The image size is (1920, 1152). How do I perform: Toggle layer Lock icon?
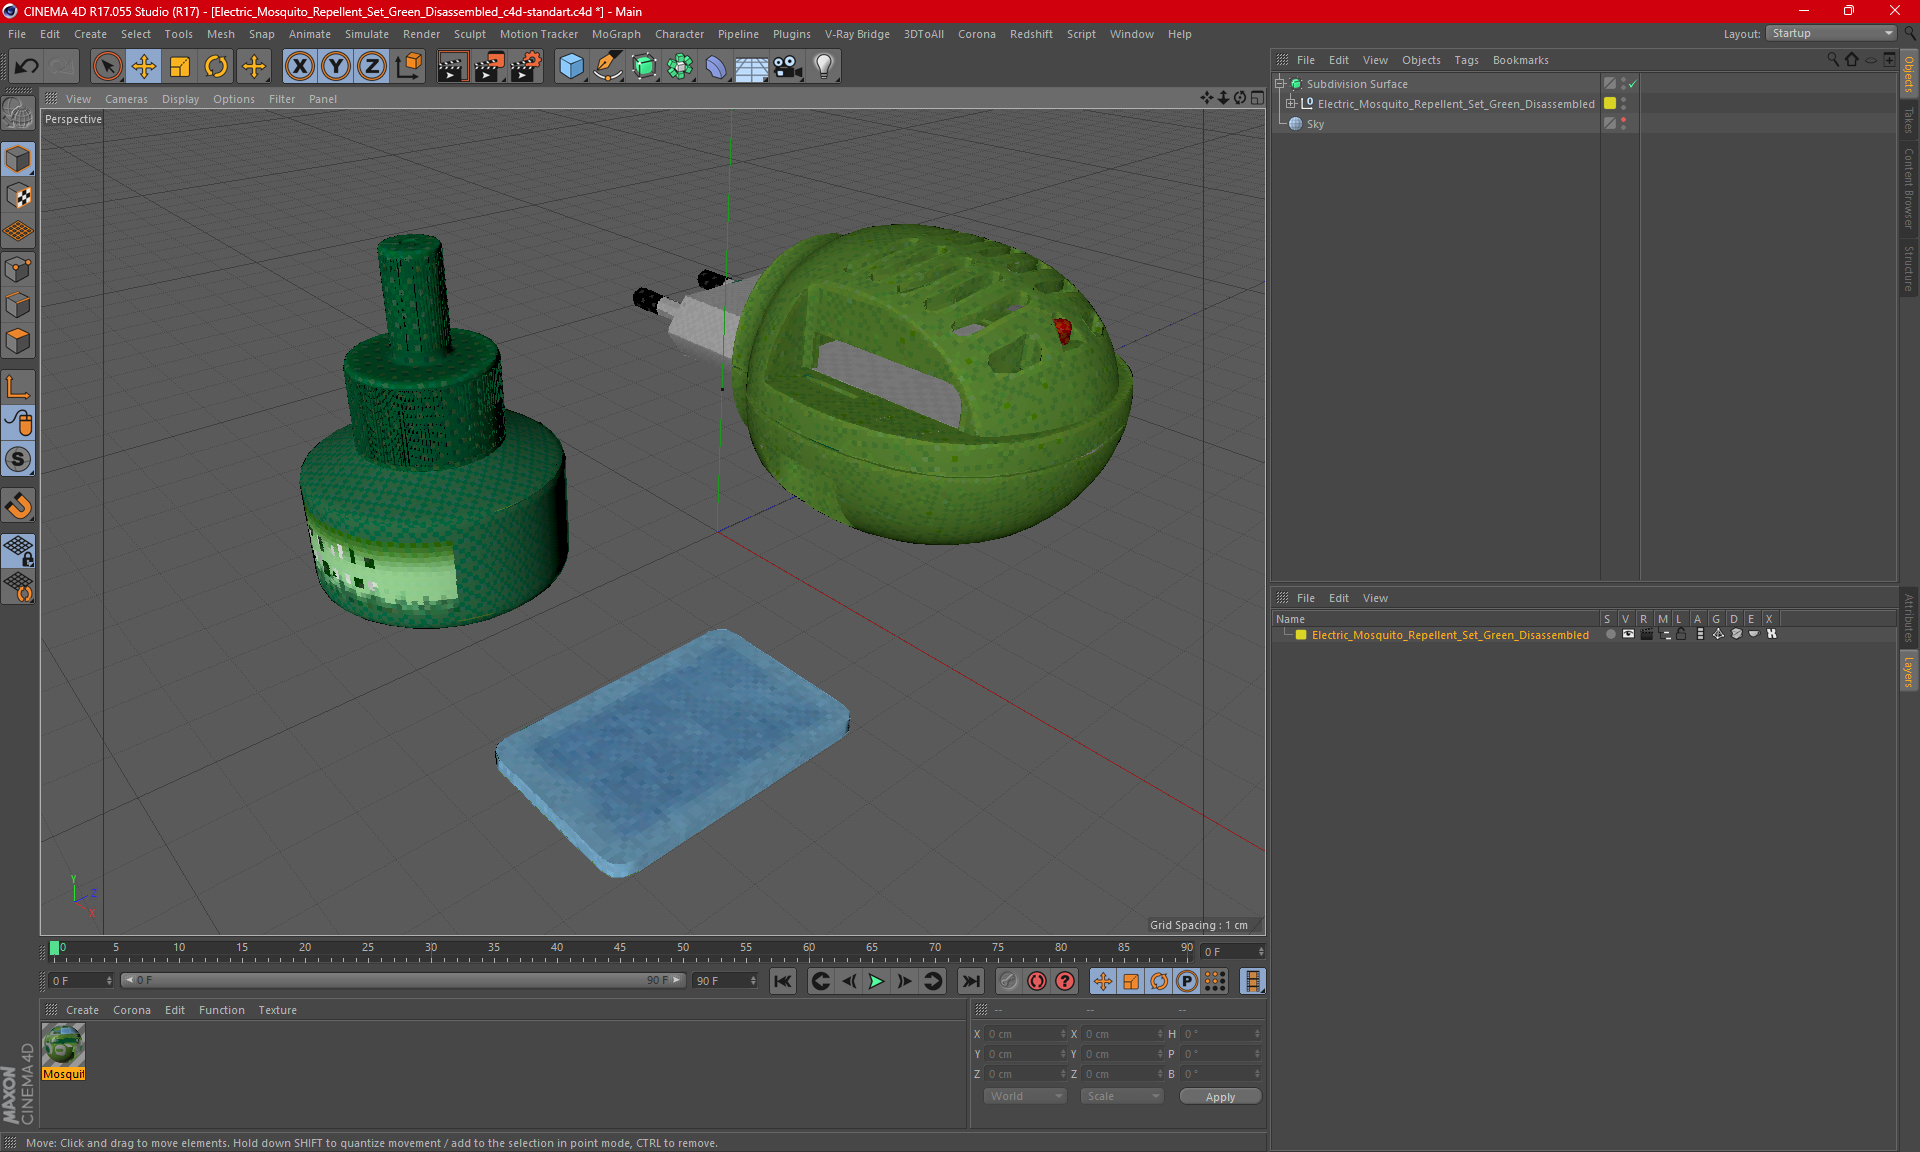(x=1682, y=634)
